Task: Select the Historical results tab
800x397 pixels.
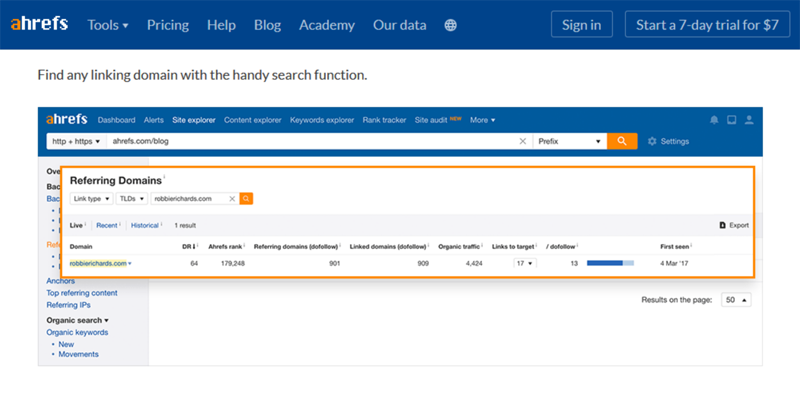Action: click(x=145, y=225)
